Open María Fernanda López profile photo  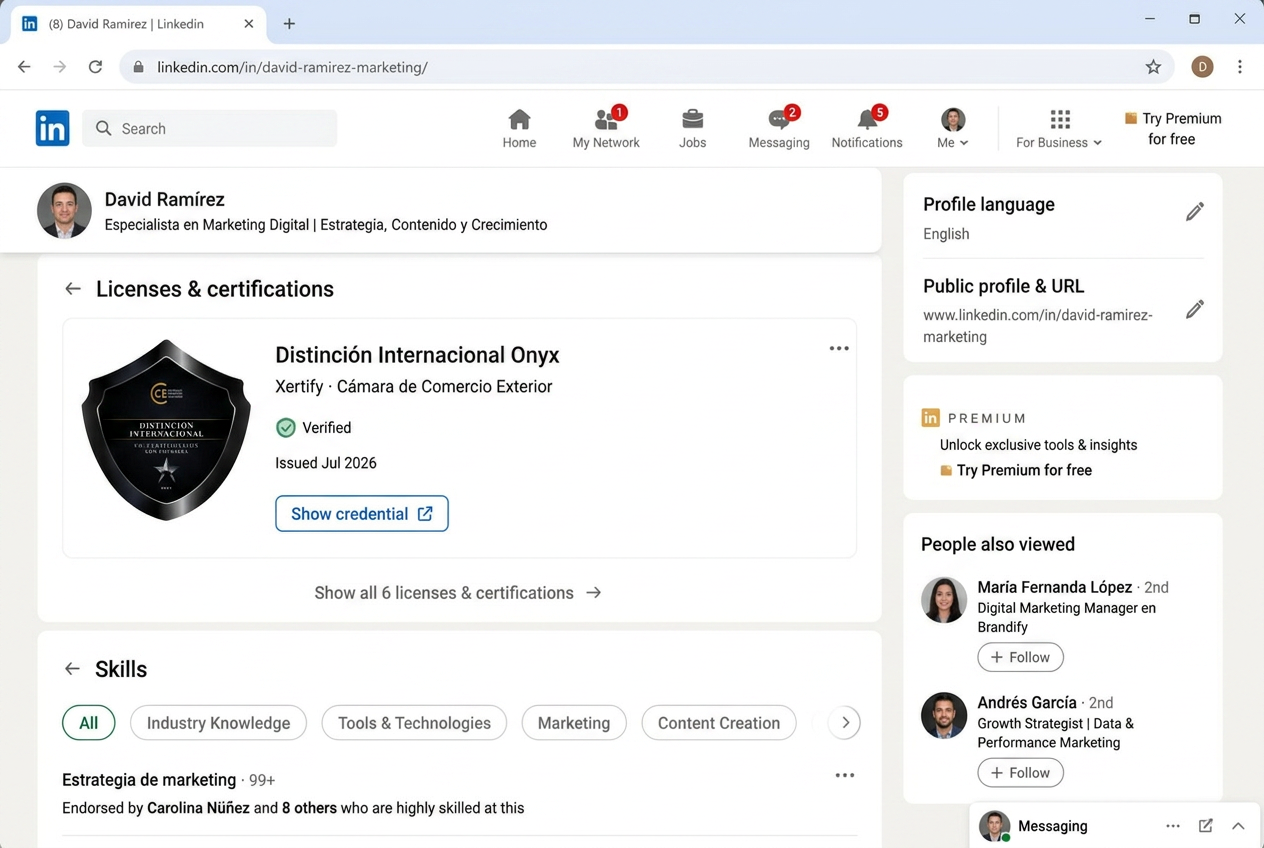(944, 600)
